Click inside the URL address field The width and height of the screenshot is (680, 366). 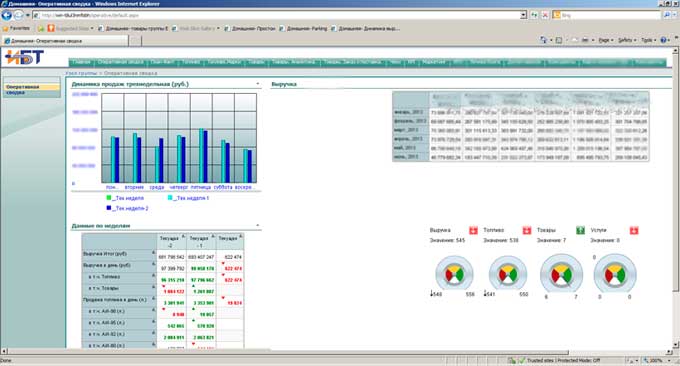pyautogui.click(x=278, y=15)
